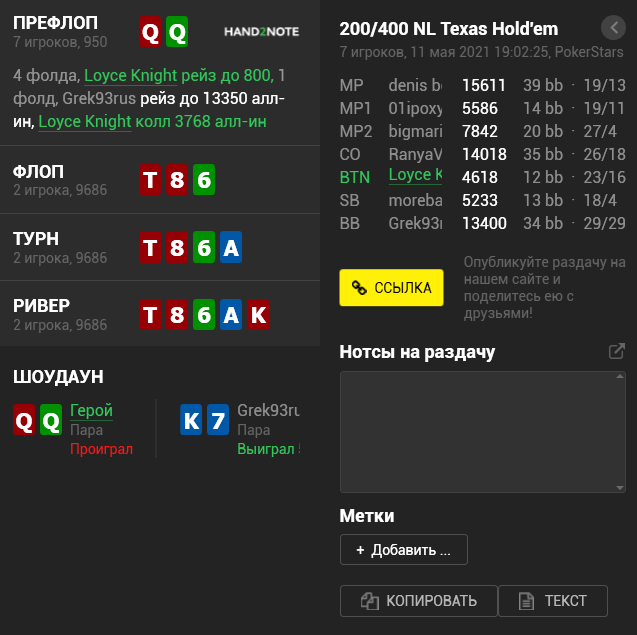Click the '200/400 NL Texas Hold'em' title
This screenshot has height=635, width=637.
click(448, 29)
